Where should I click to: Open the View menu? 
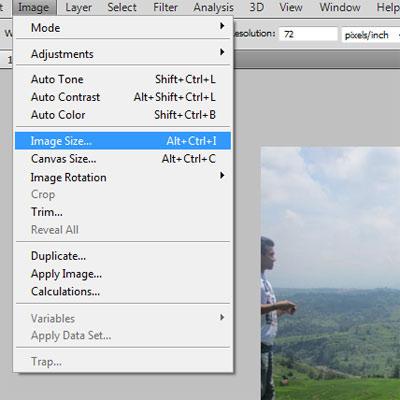[x=291, y=7]
